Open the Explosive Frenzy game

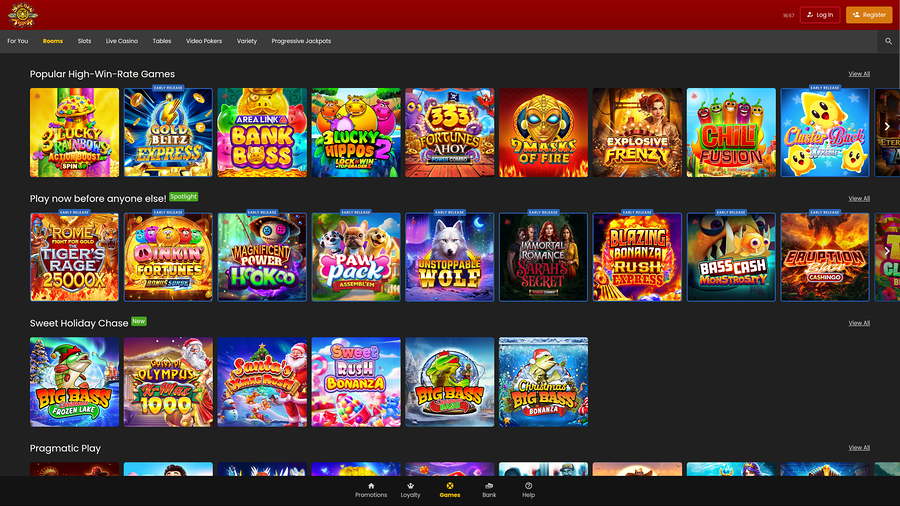tap(637, 133)
